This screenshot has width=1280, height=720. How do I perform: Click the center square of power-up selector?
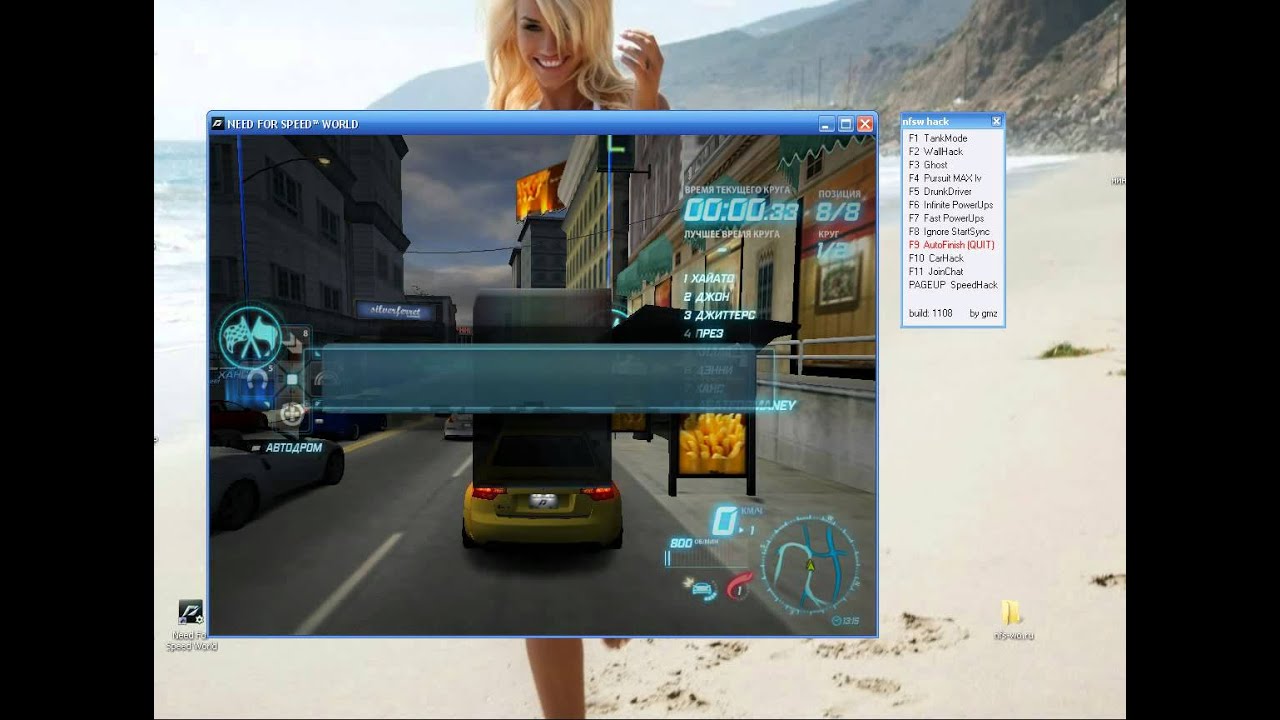pos(292,379)
